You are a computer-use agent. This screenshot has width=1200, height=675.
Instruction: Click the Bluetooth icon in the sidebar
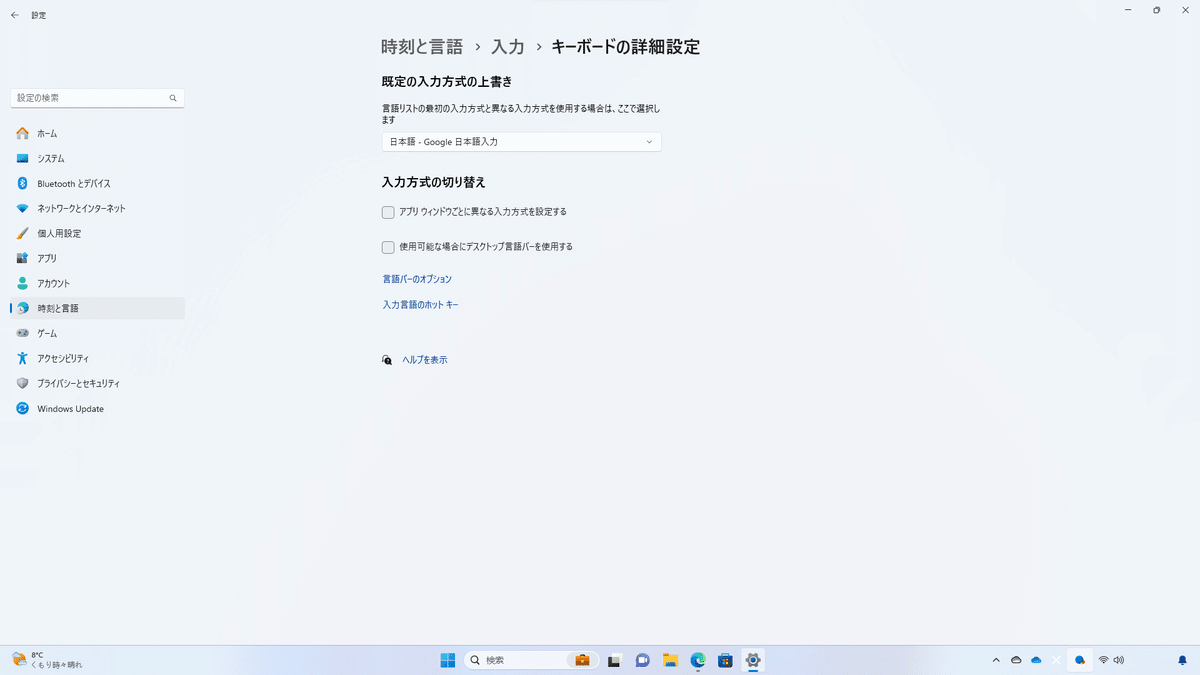click(22, 183)
